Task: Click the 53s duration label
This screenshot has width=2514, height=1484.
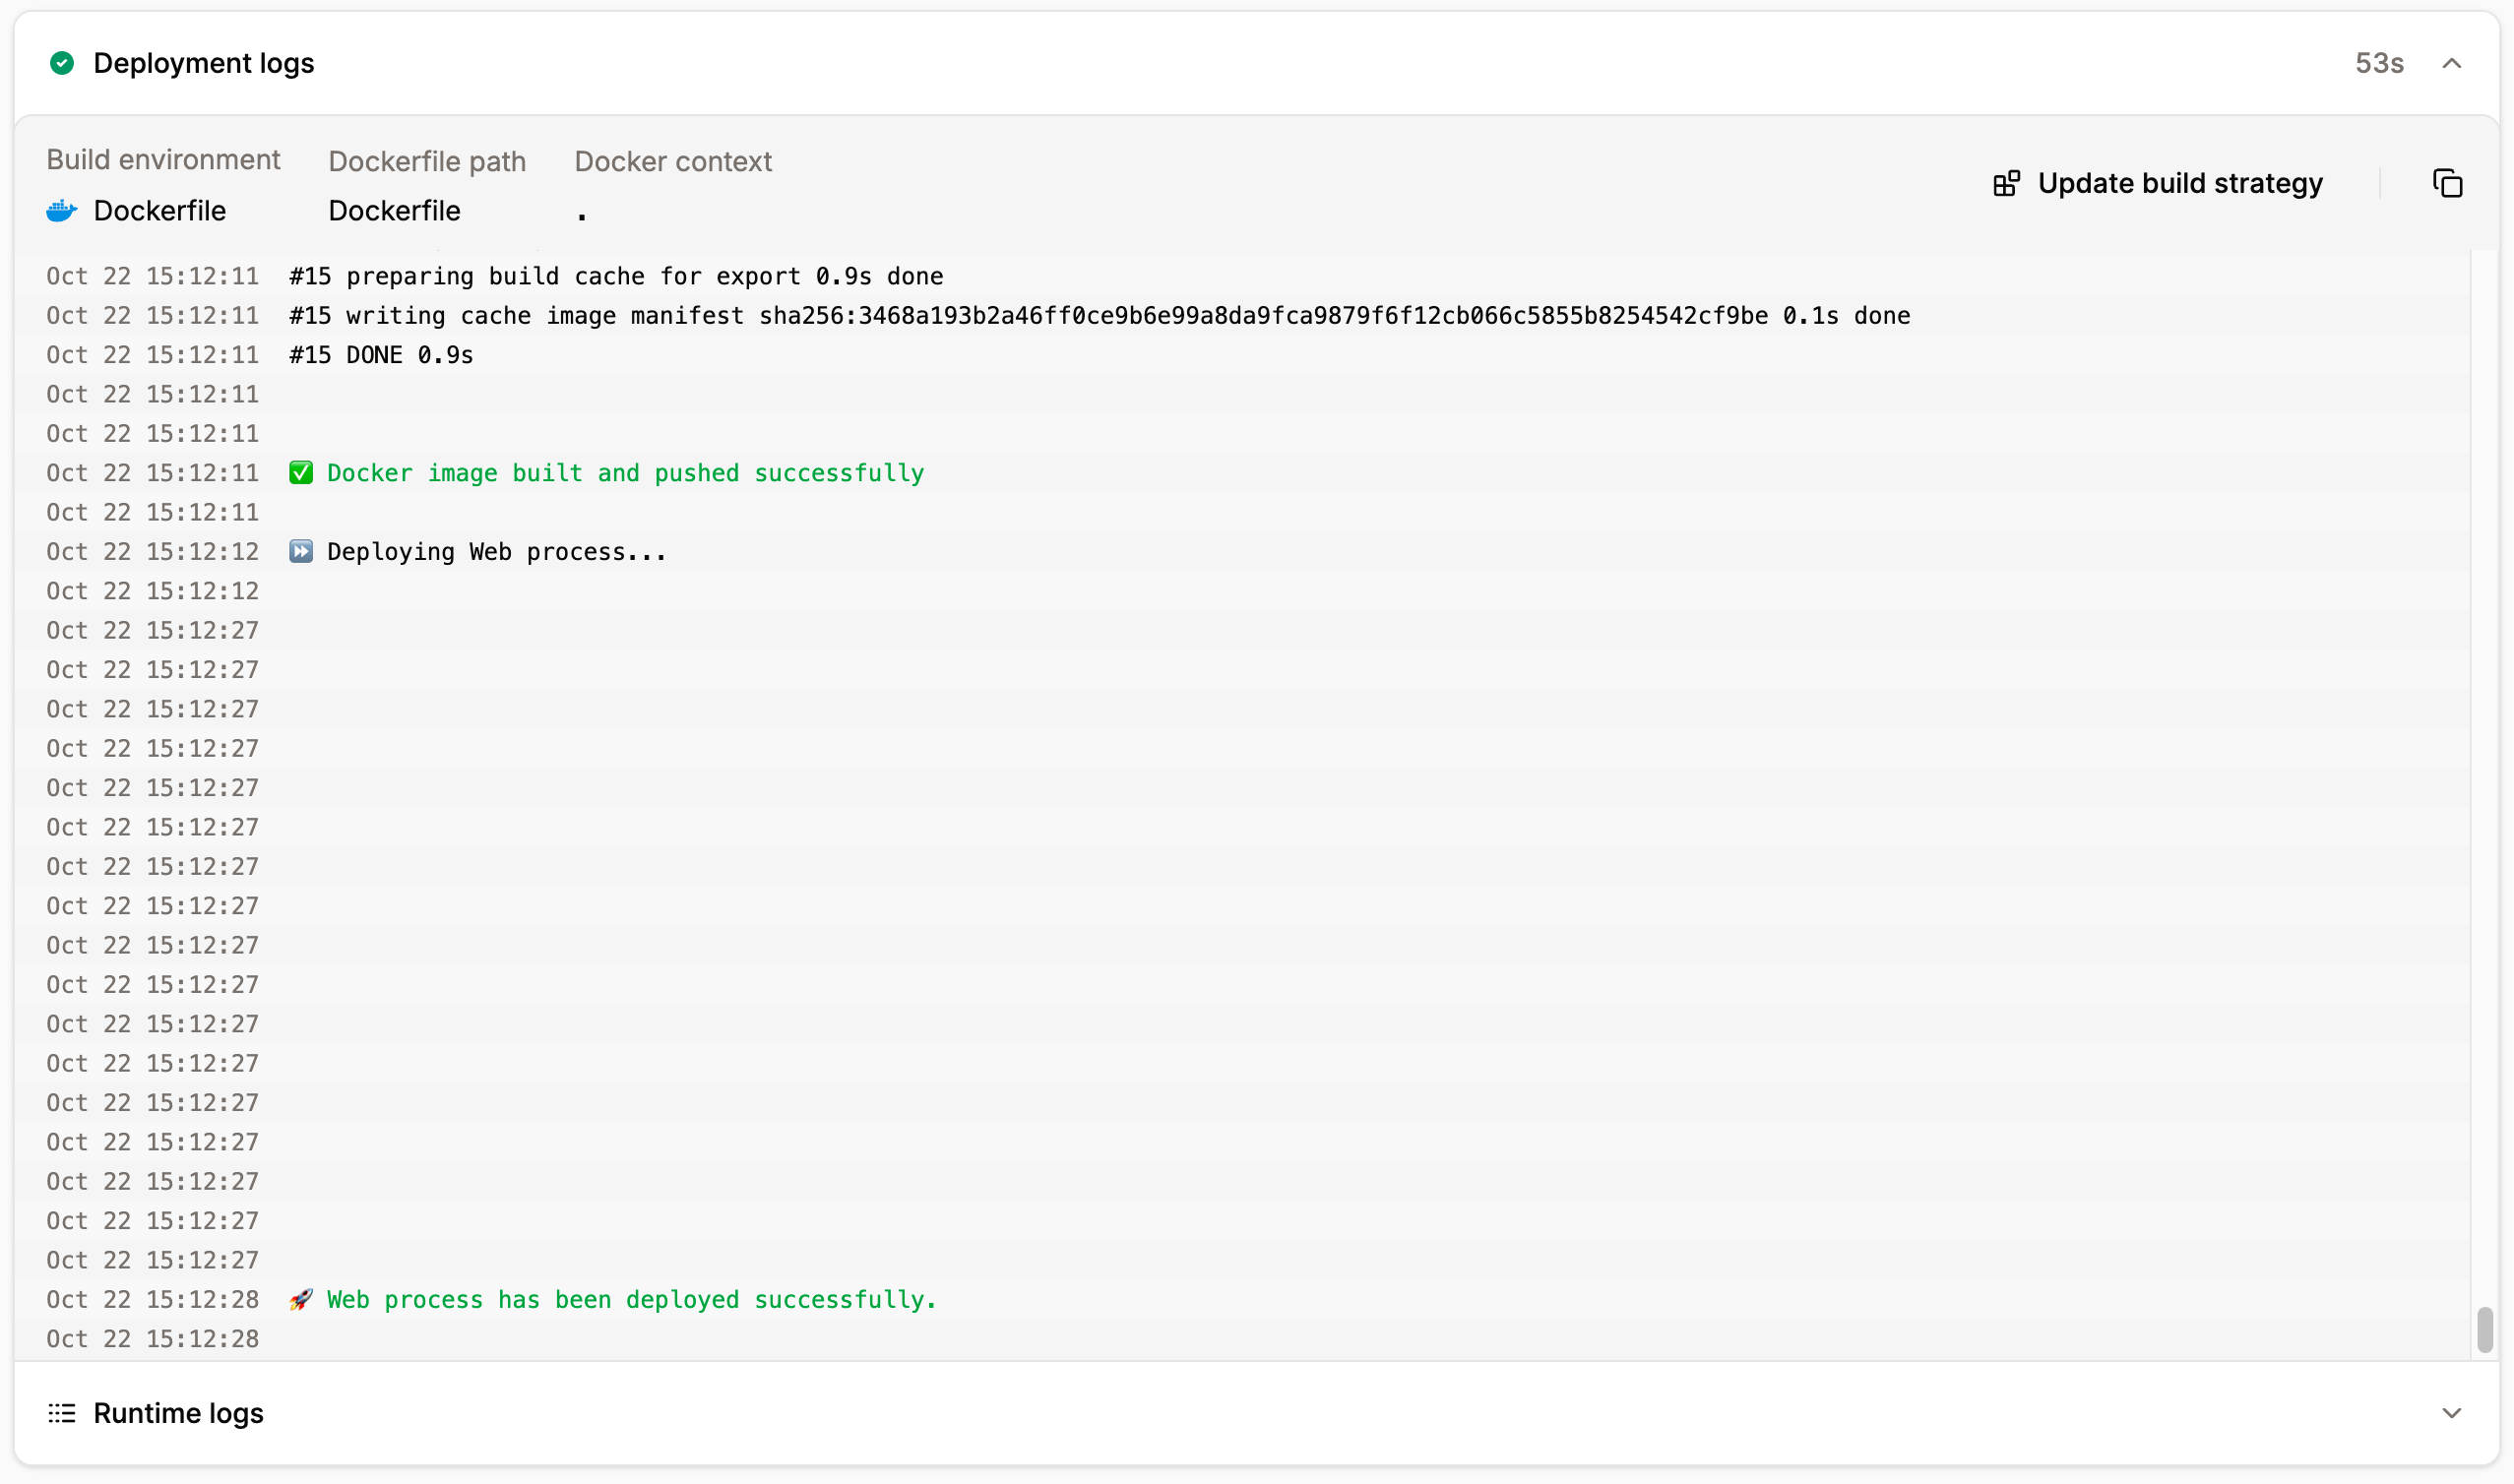Action: pos(2378,63)
